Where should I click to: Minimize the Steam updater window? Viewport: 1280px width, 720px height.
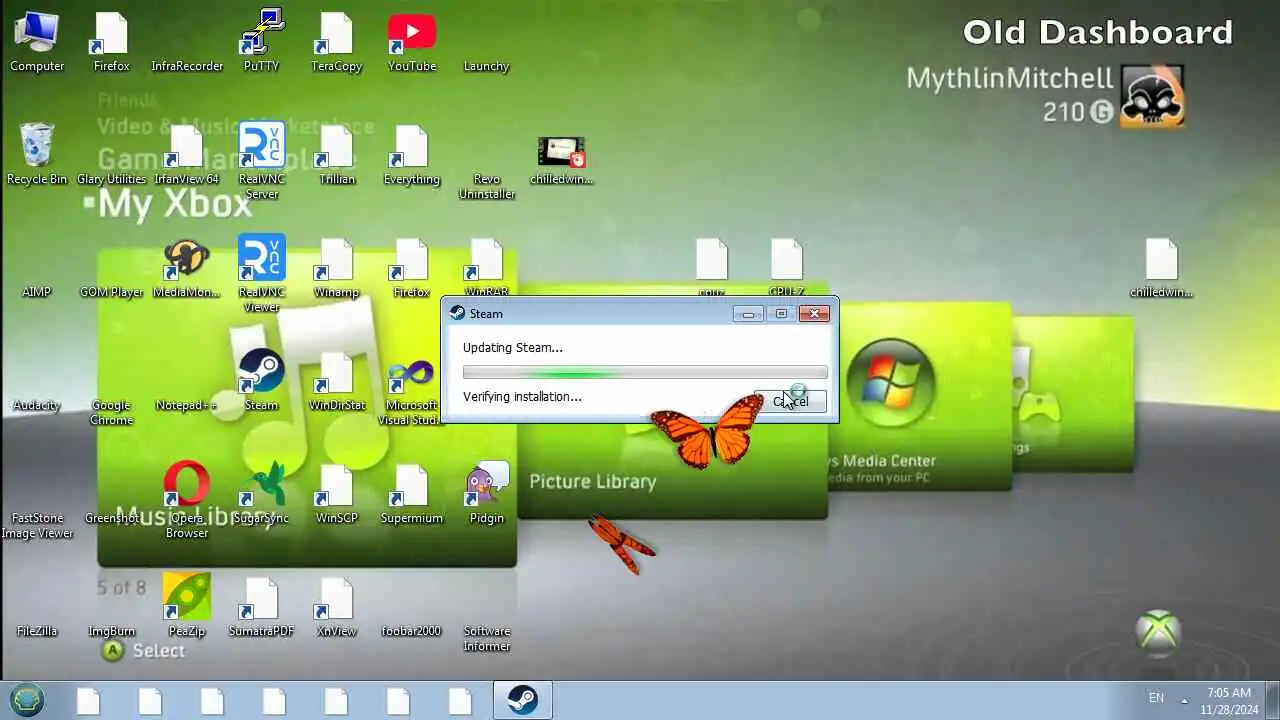747,314
